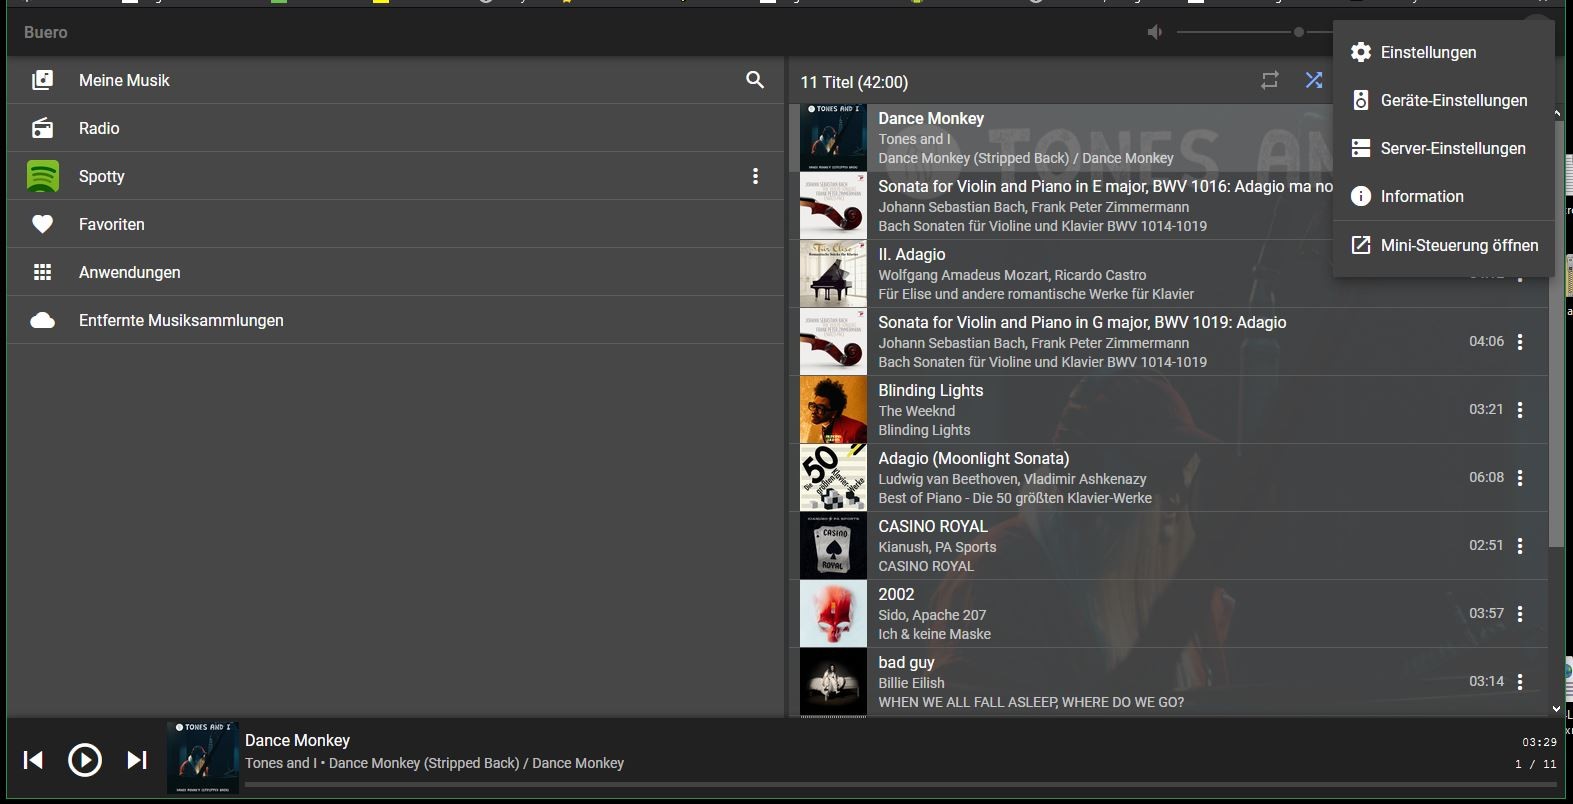Open Geräte-Einstellungen
The height and width of the screenshot is (804, 1573).
(x=1453, y=100)
